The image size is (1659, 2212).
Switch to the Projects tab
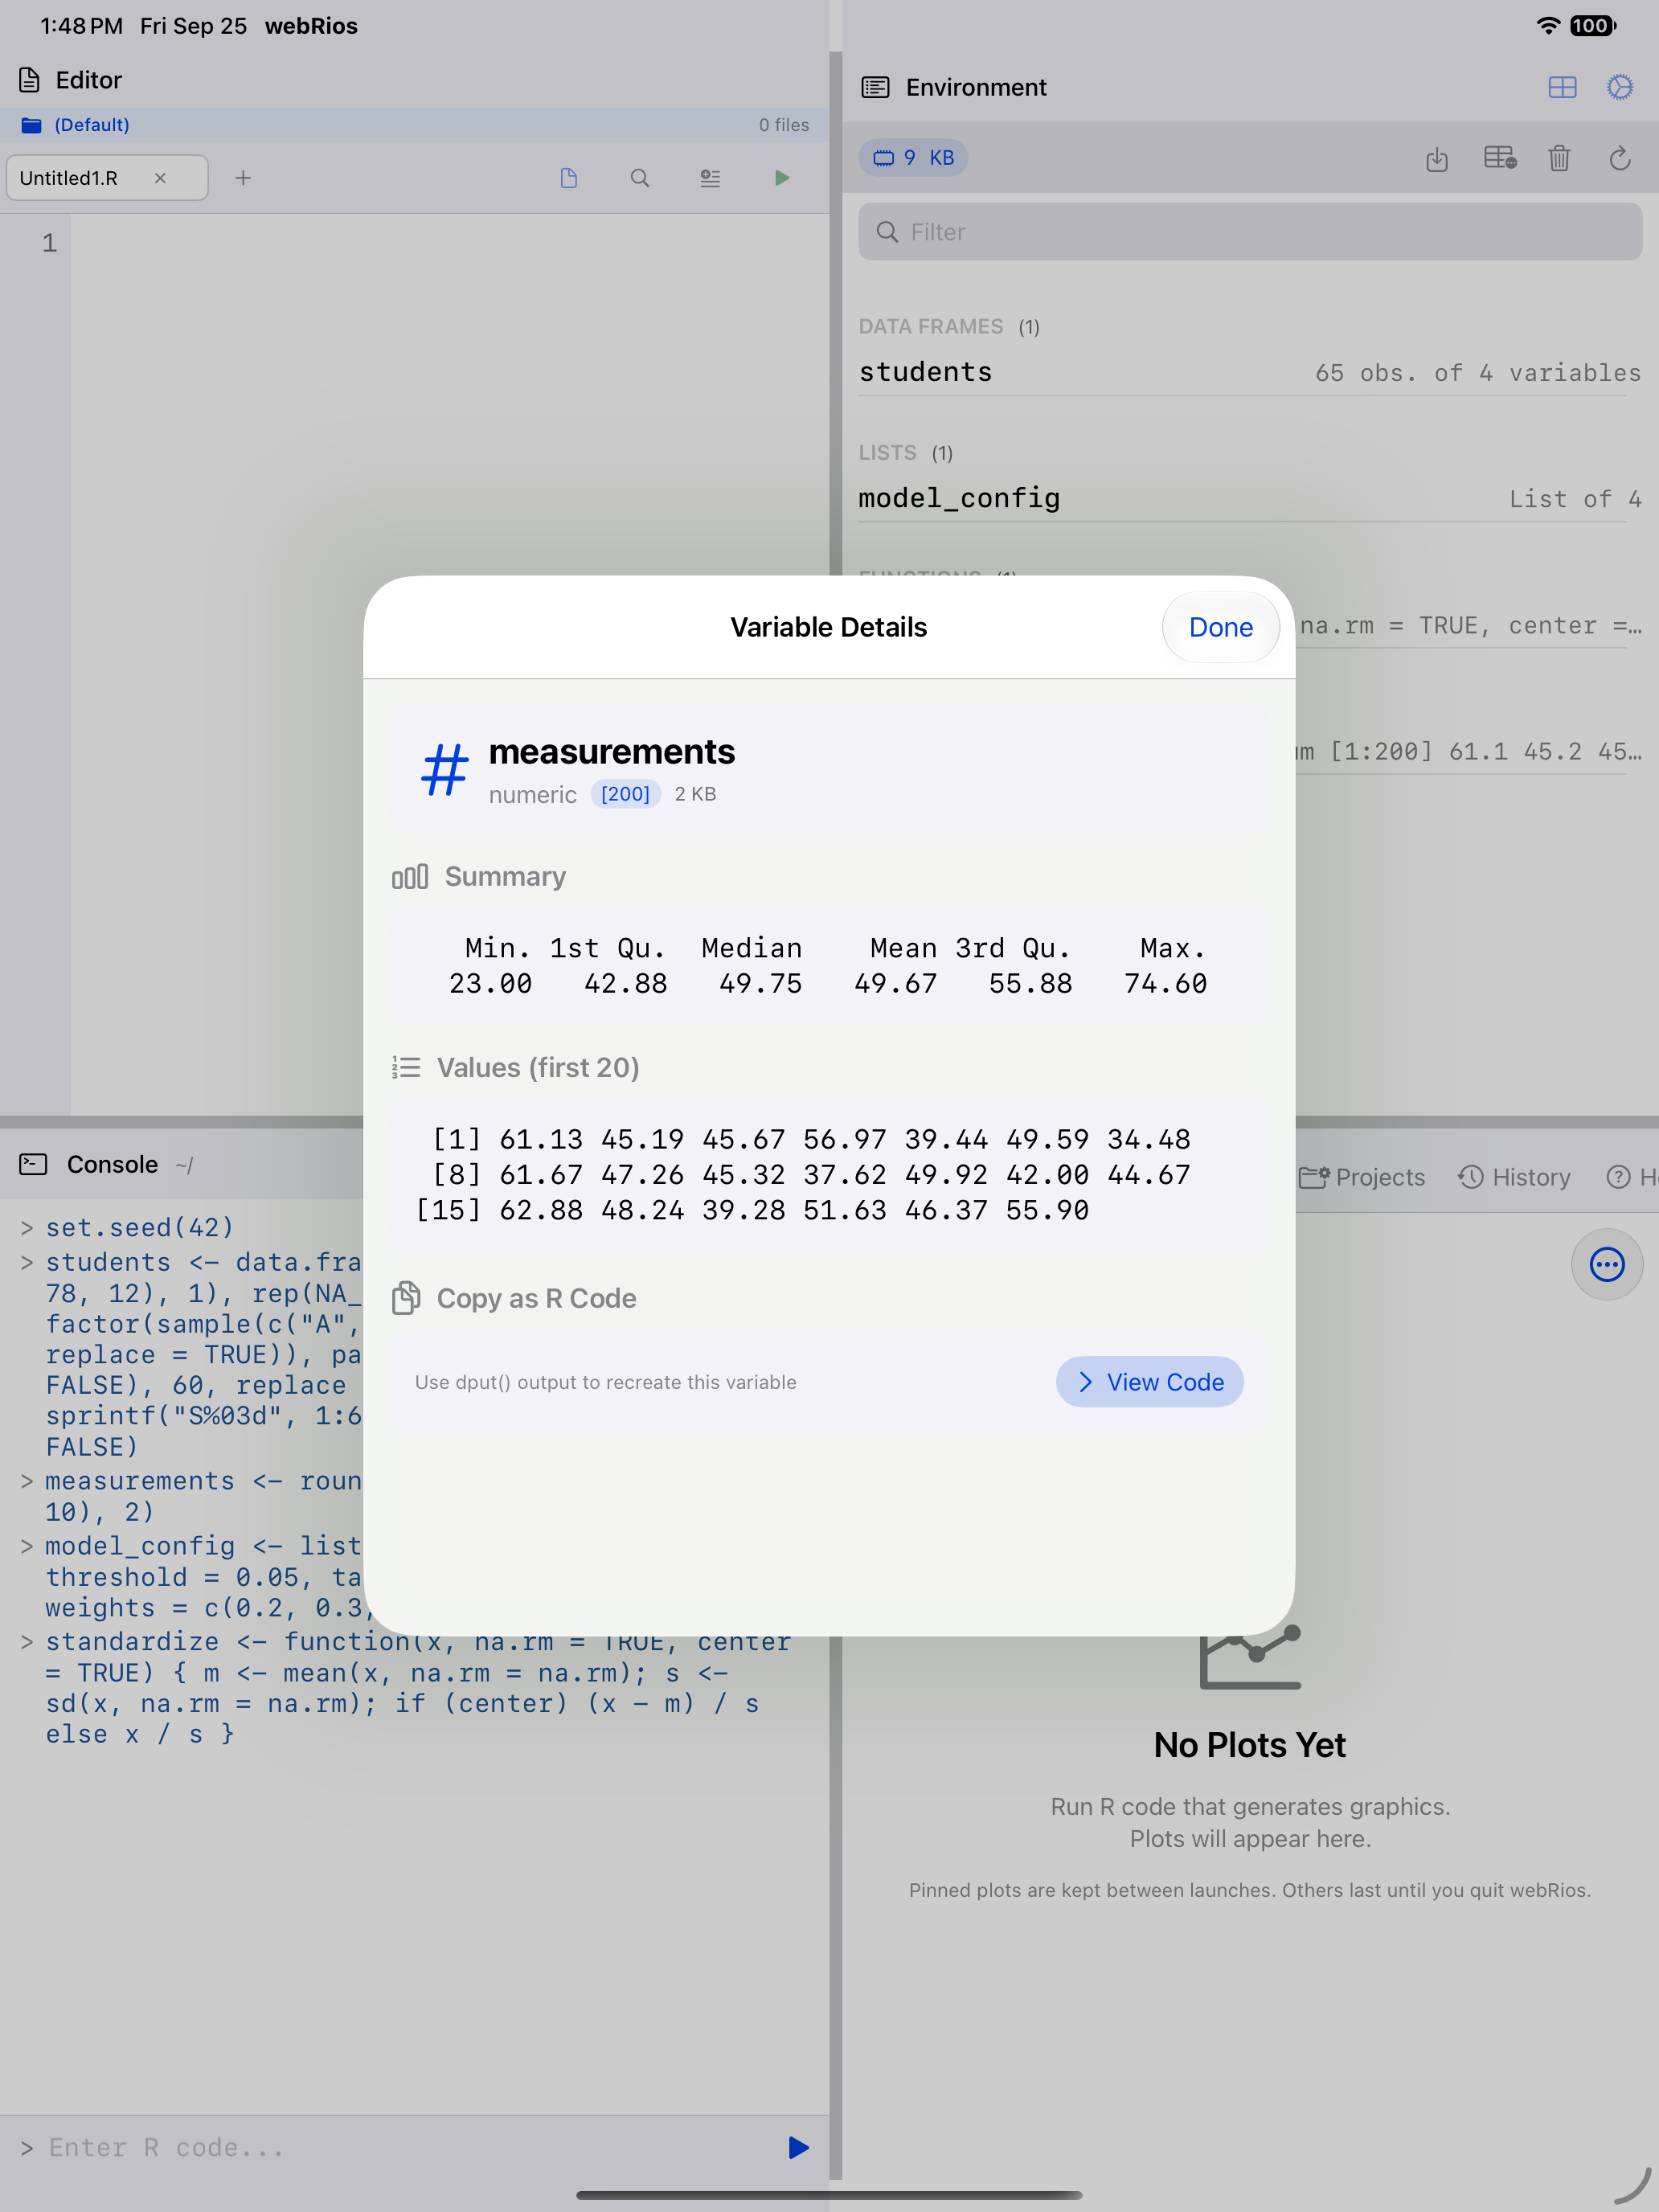1362,1177
